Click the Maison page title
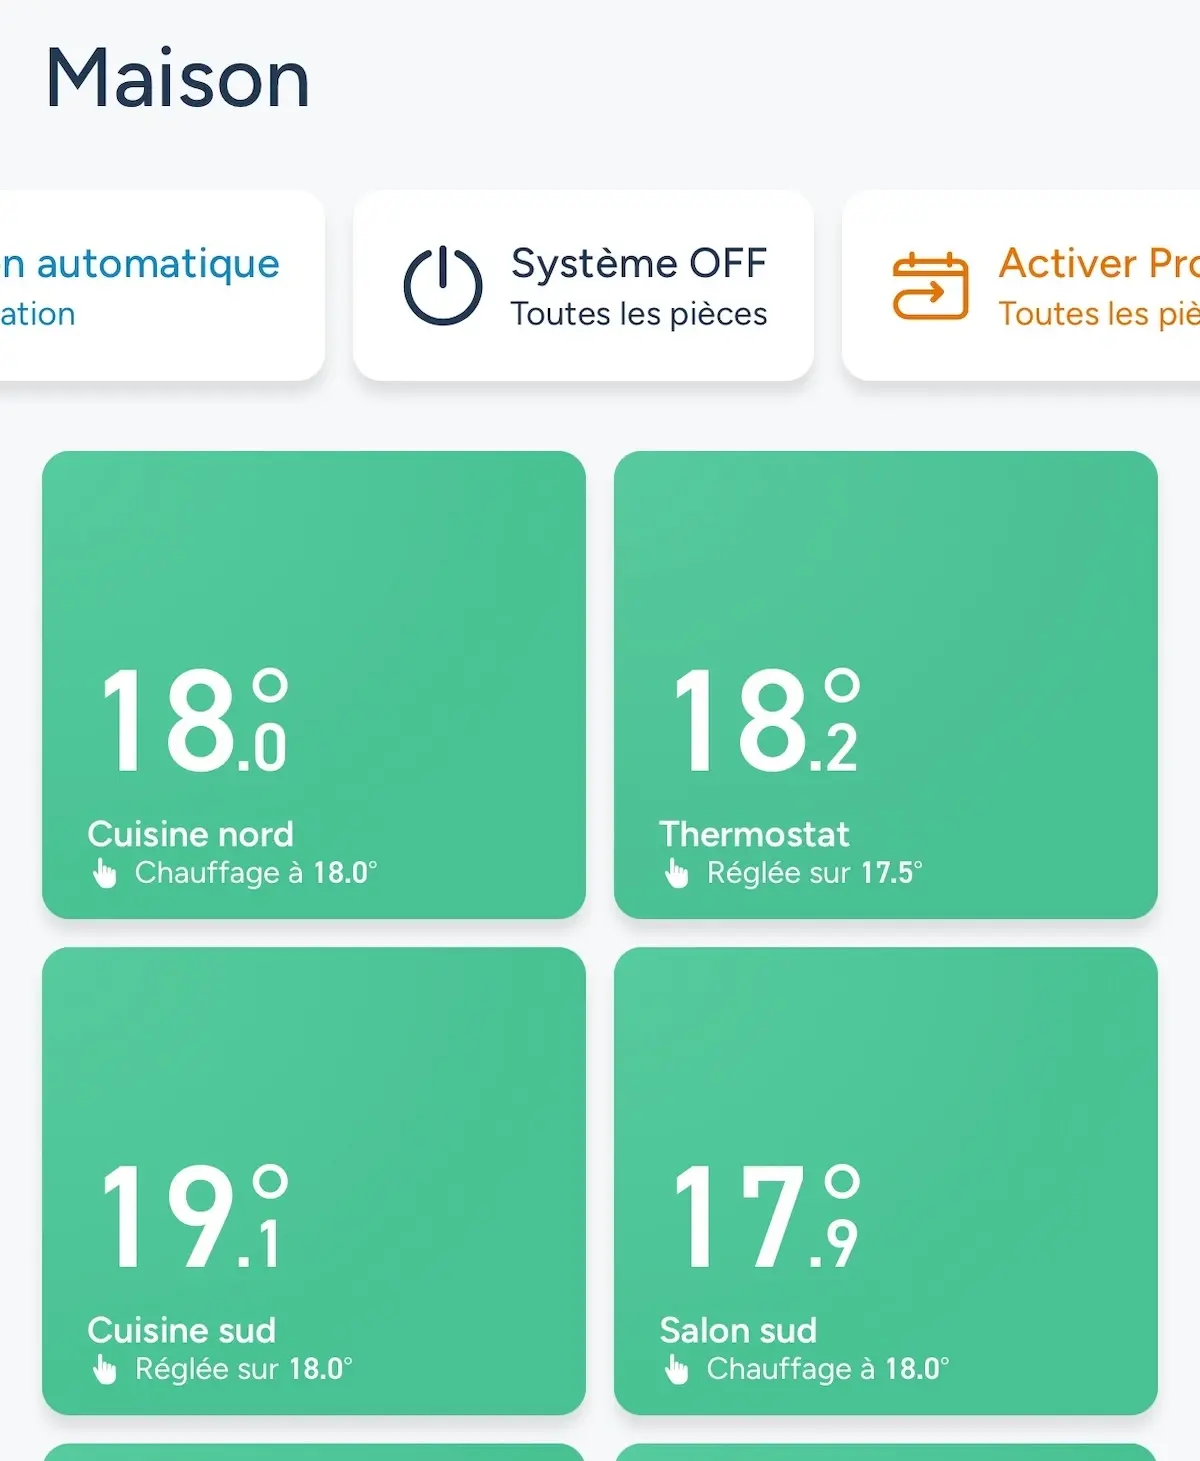Screen dimensions: 1200x1461 pyautogui.click(x=176, y=78)
